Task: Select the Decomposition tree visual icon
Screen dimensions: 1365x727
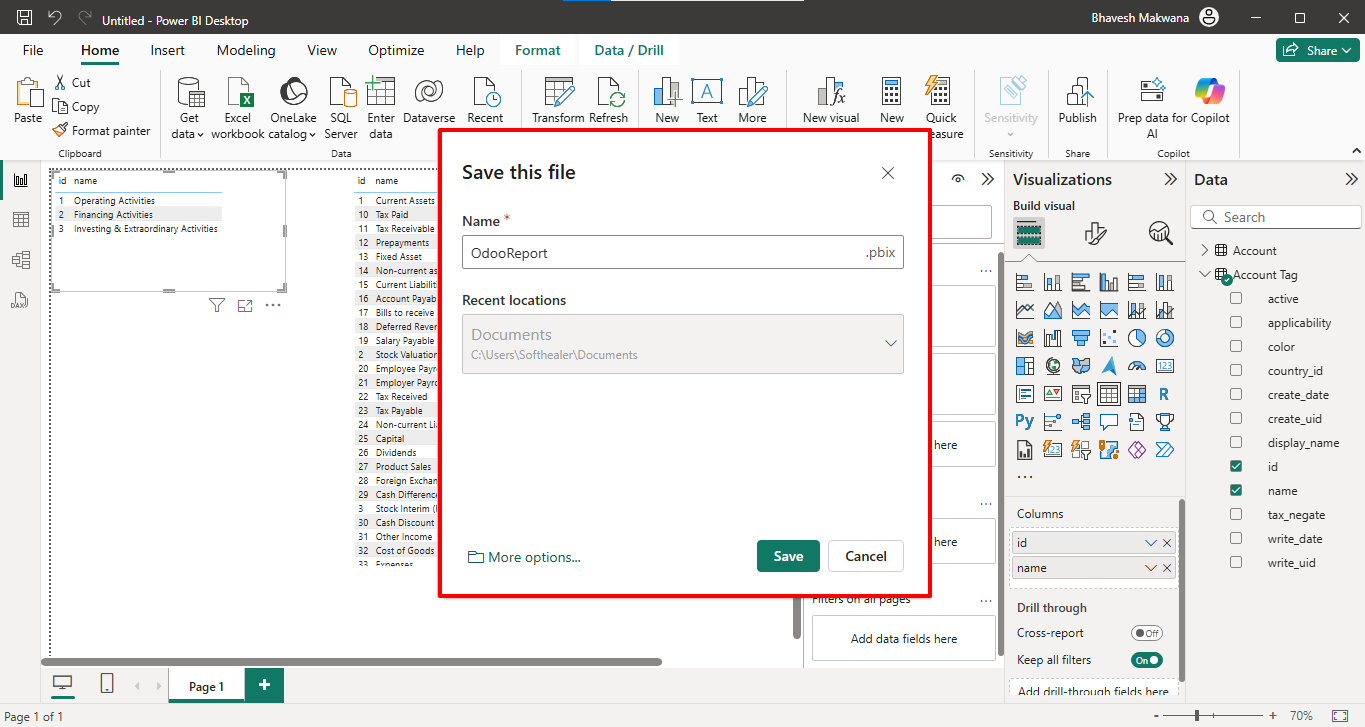Action: coord(1080,422)
